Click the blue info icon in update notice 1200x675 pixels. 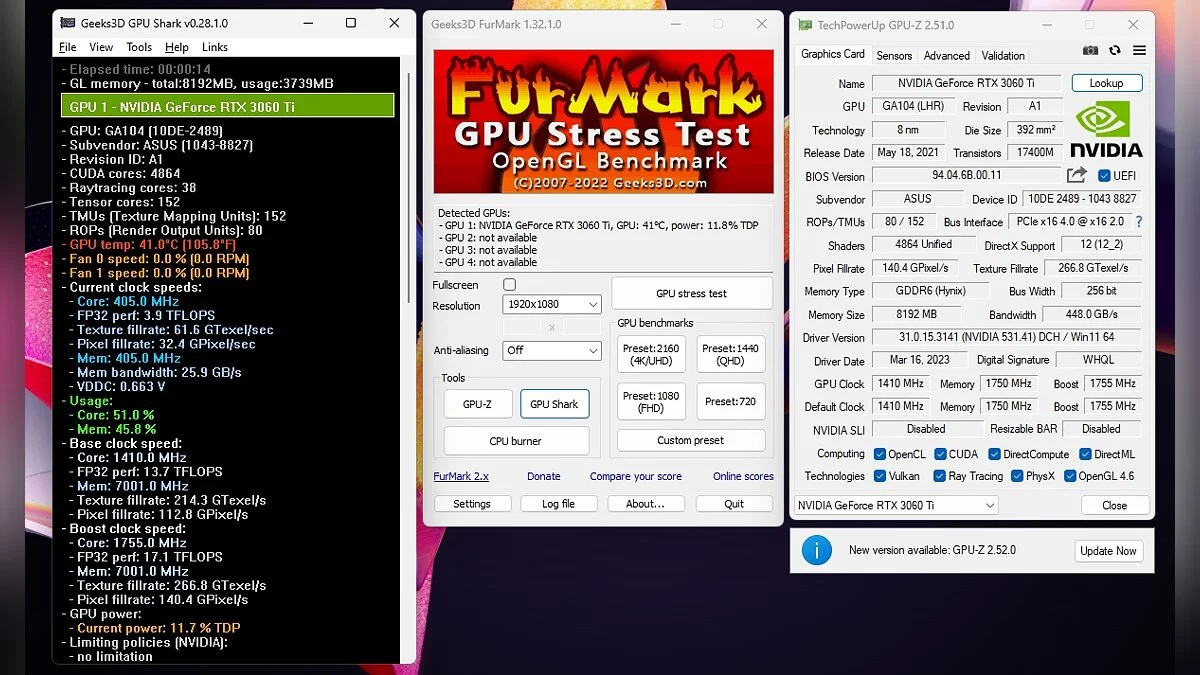[x=817, y=550]
